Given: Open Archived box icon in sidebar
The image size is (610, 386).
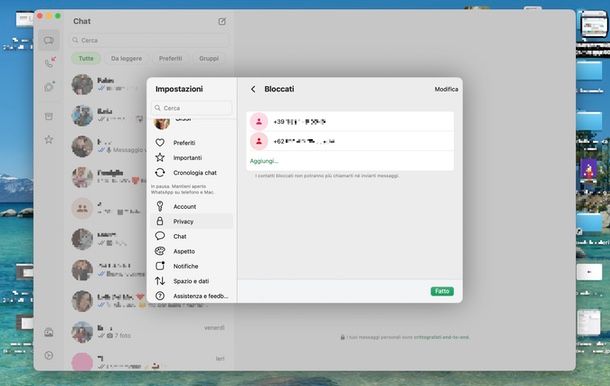Looking at the screenshot, I should coord(49,116).
